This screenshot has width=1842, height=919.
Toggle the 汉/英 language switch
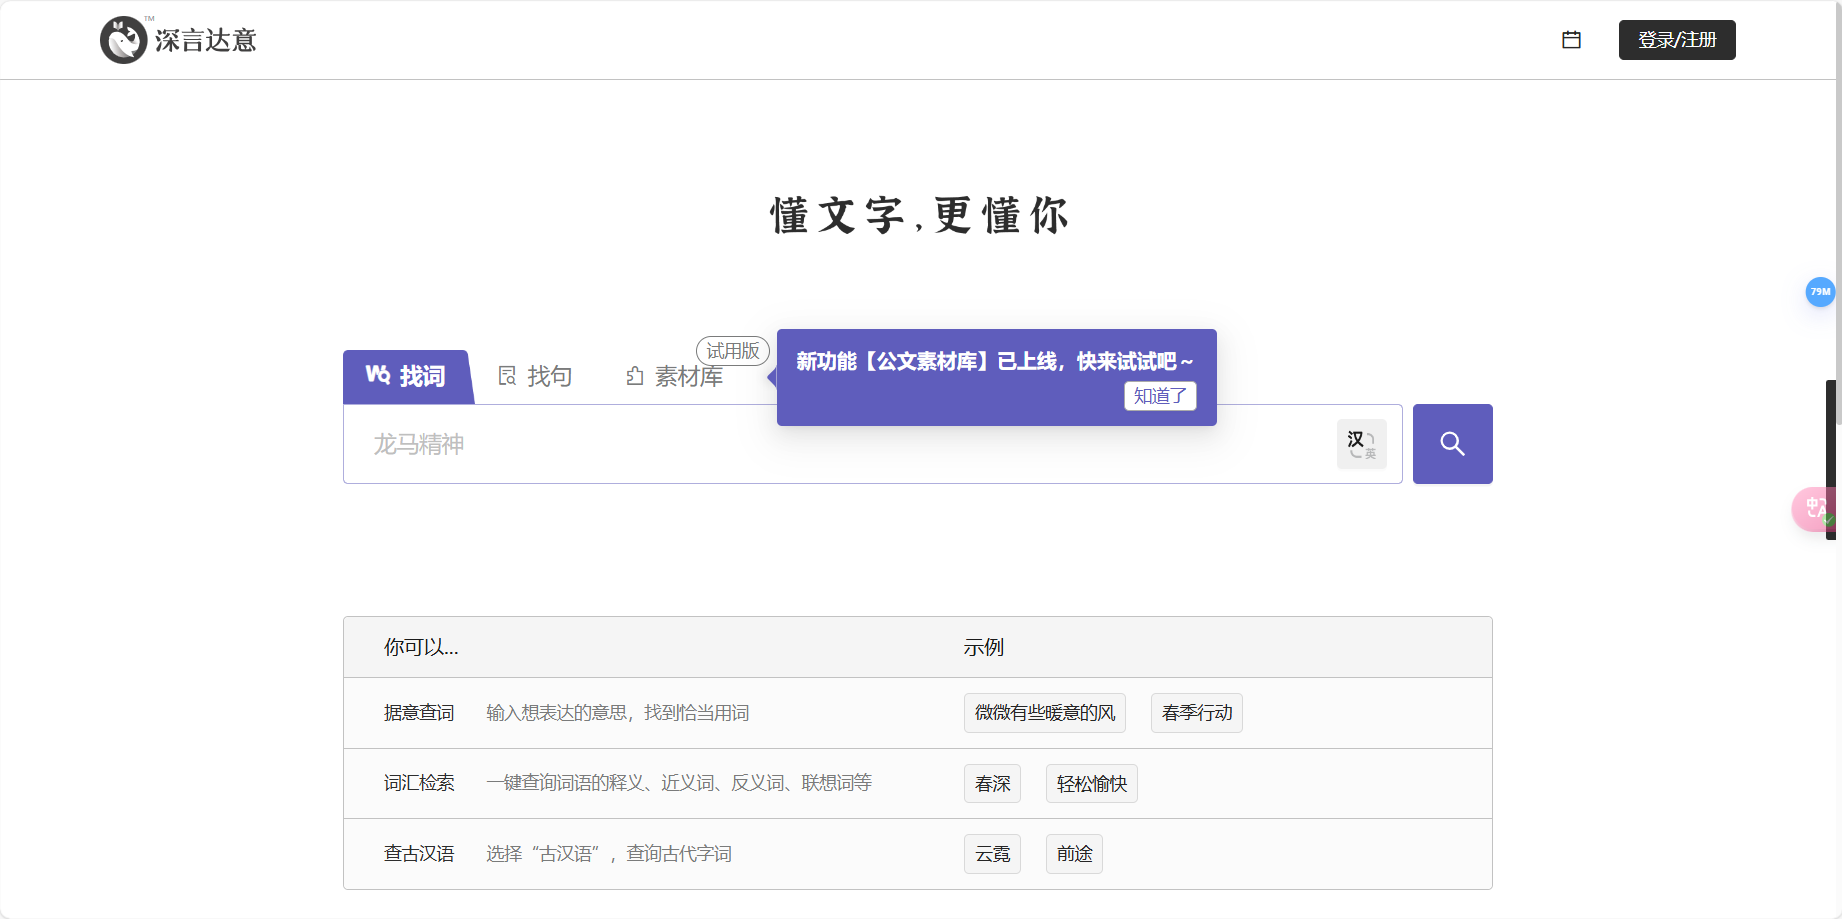pos(1361,443)
